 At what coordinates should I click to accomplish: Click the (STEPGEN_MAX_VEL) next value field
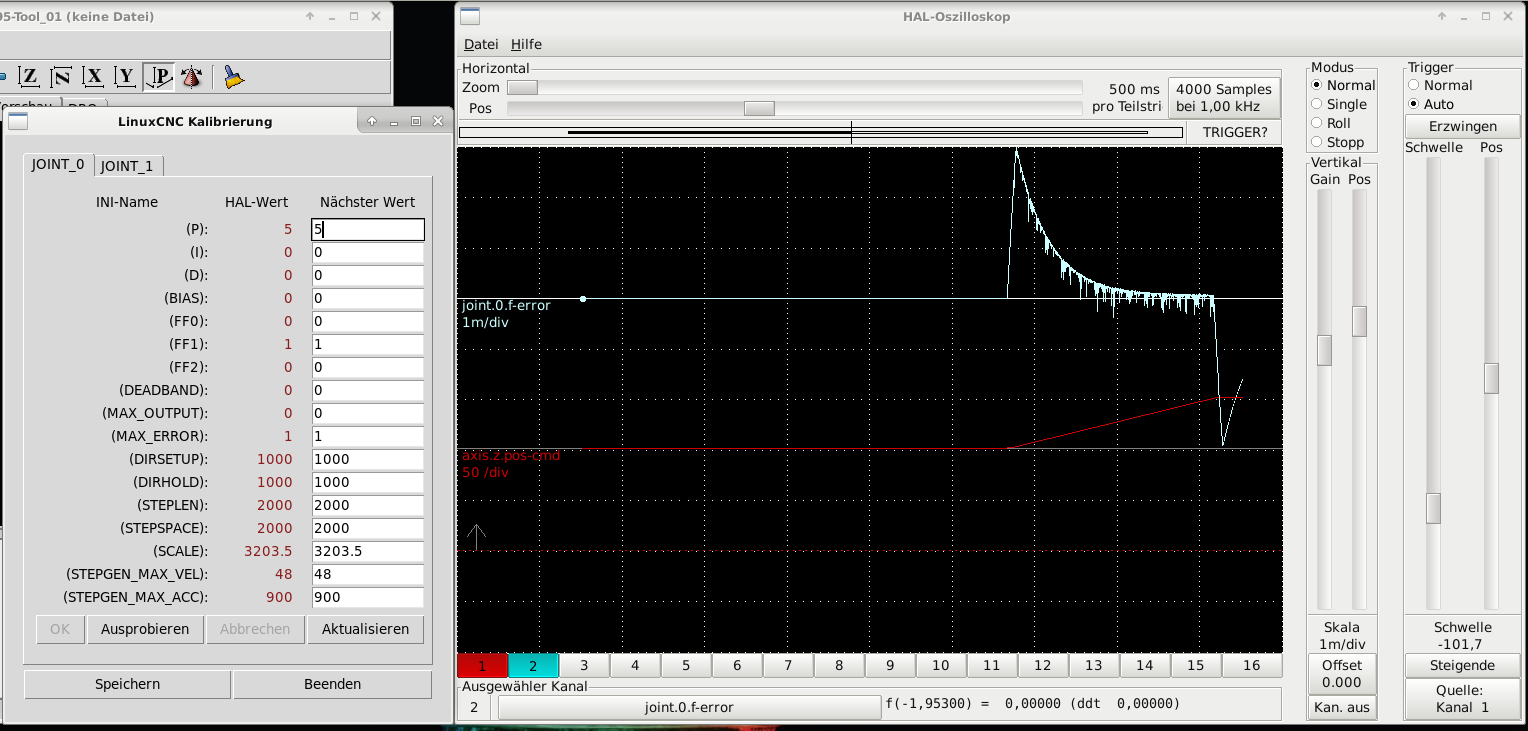pos(368,574)
